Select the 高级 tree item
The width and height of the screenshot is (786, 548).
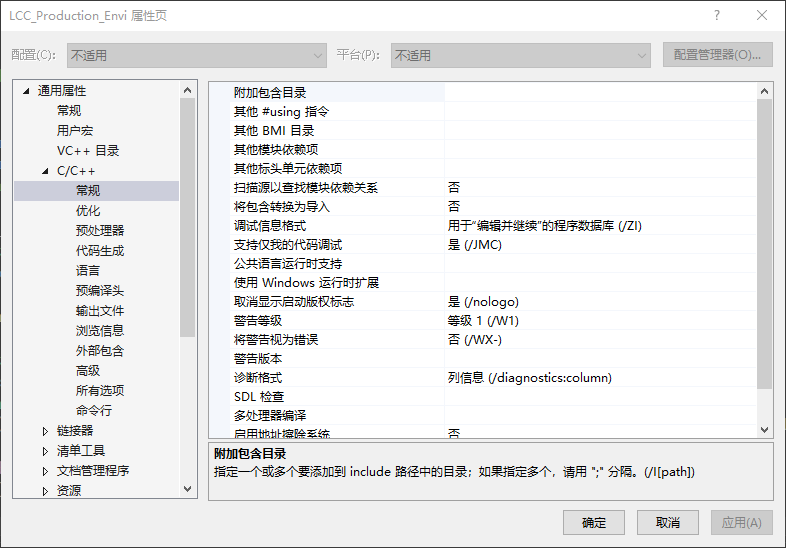pos(88,371)
